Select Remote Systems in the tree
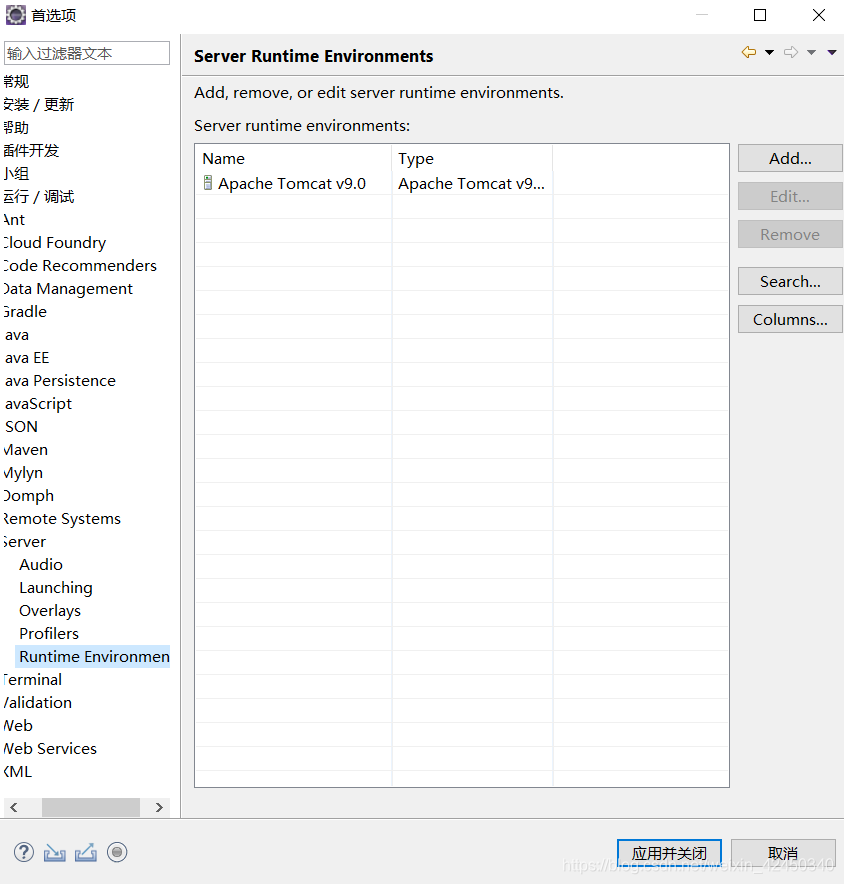This screenshot has height=884, width=844. click(x=62, y=519)
